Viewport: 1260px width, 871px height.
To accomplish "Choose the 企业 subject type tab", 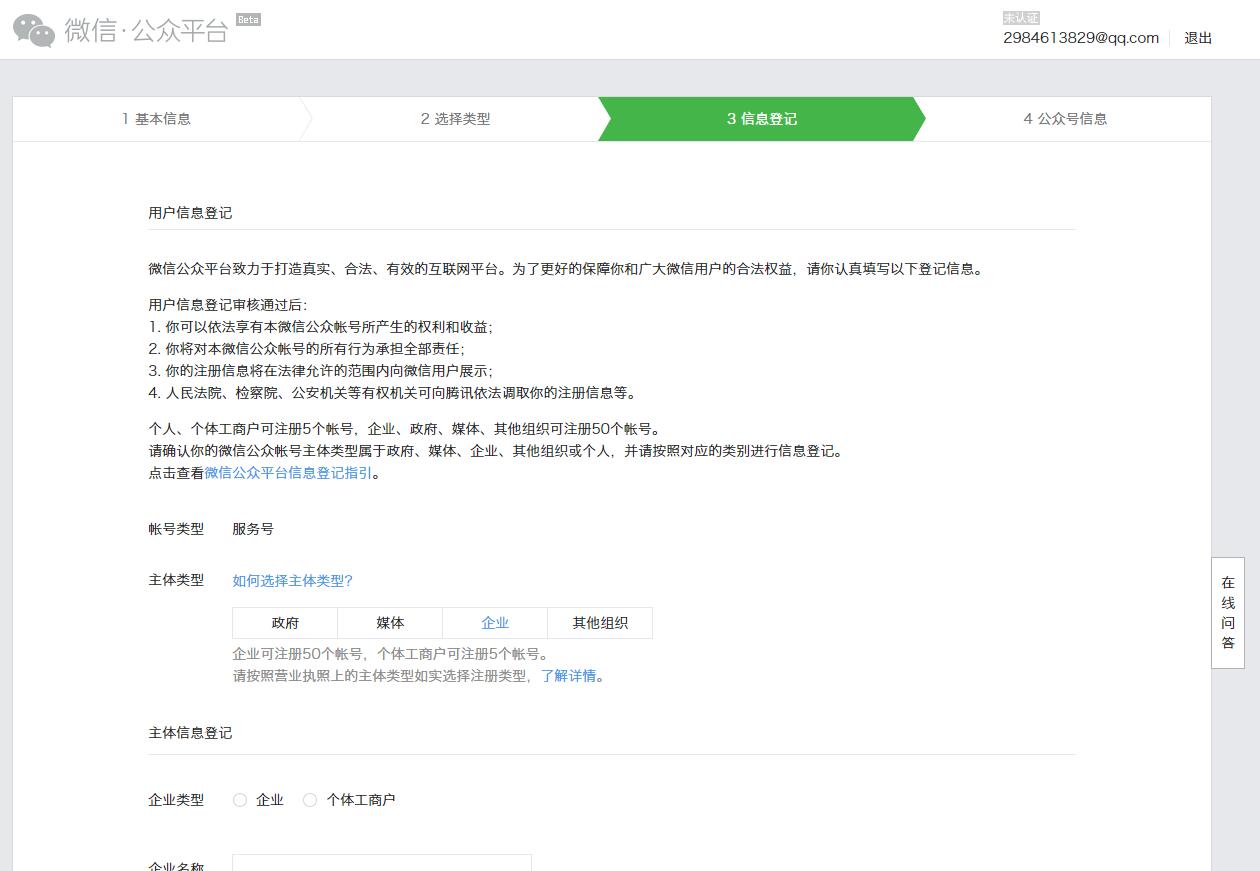I will click(495, 623).
